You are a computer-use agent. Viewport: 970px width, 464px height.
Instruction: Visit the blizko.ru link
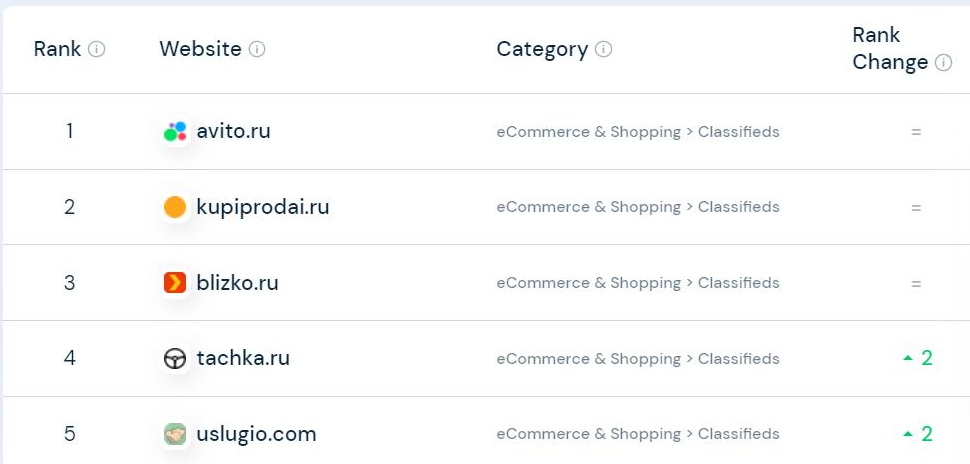point(237,283)
